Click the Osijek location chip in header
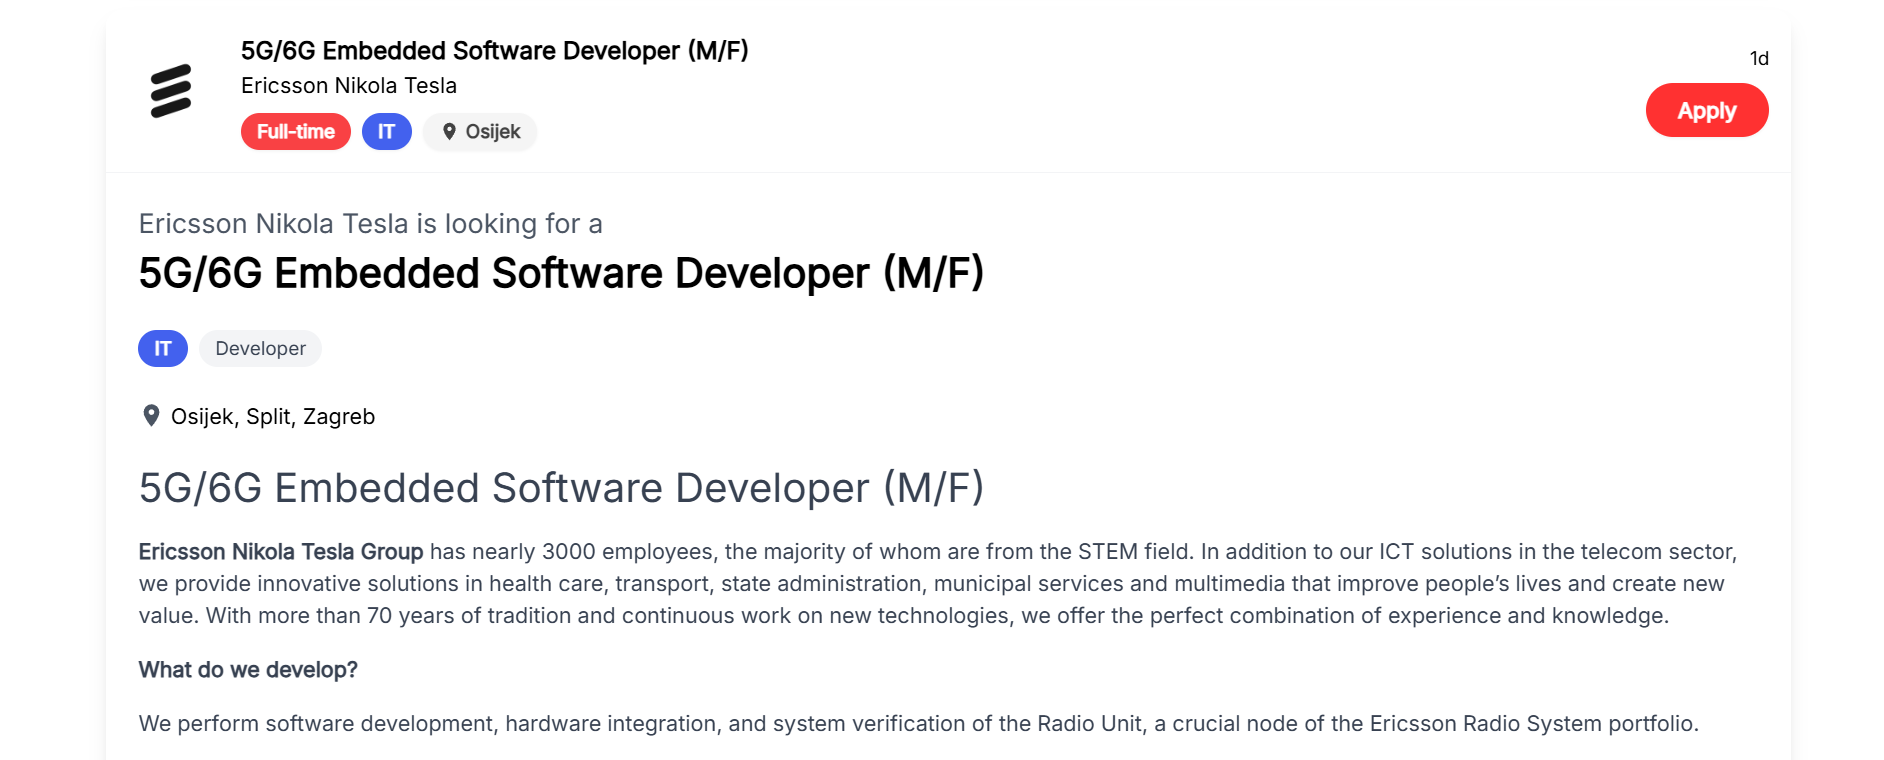 [x=480, y=132]
